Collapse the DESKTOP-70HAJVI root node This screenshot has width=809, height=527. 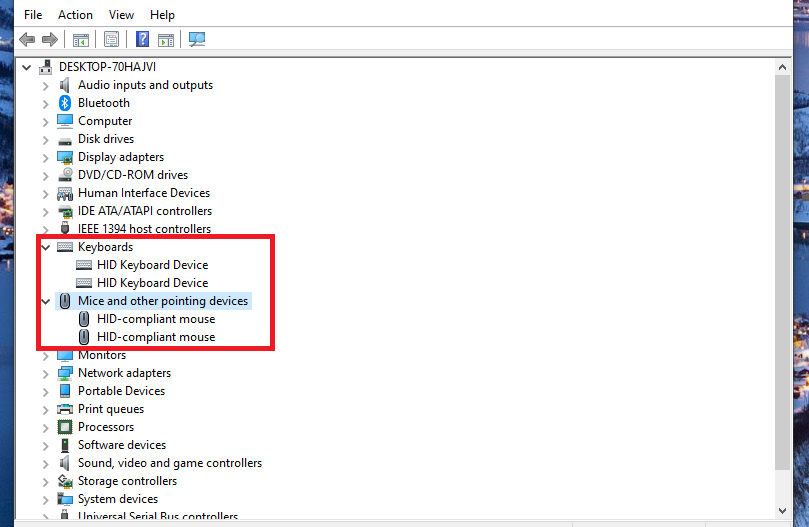(x=27, y=67)
